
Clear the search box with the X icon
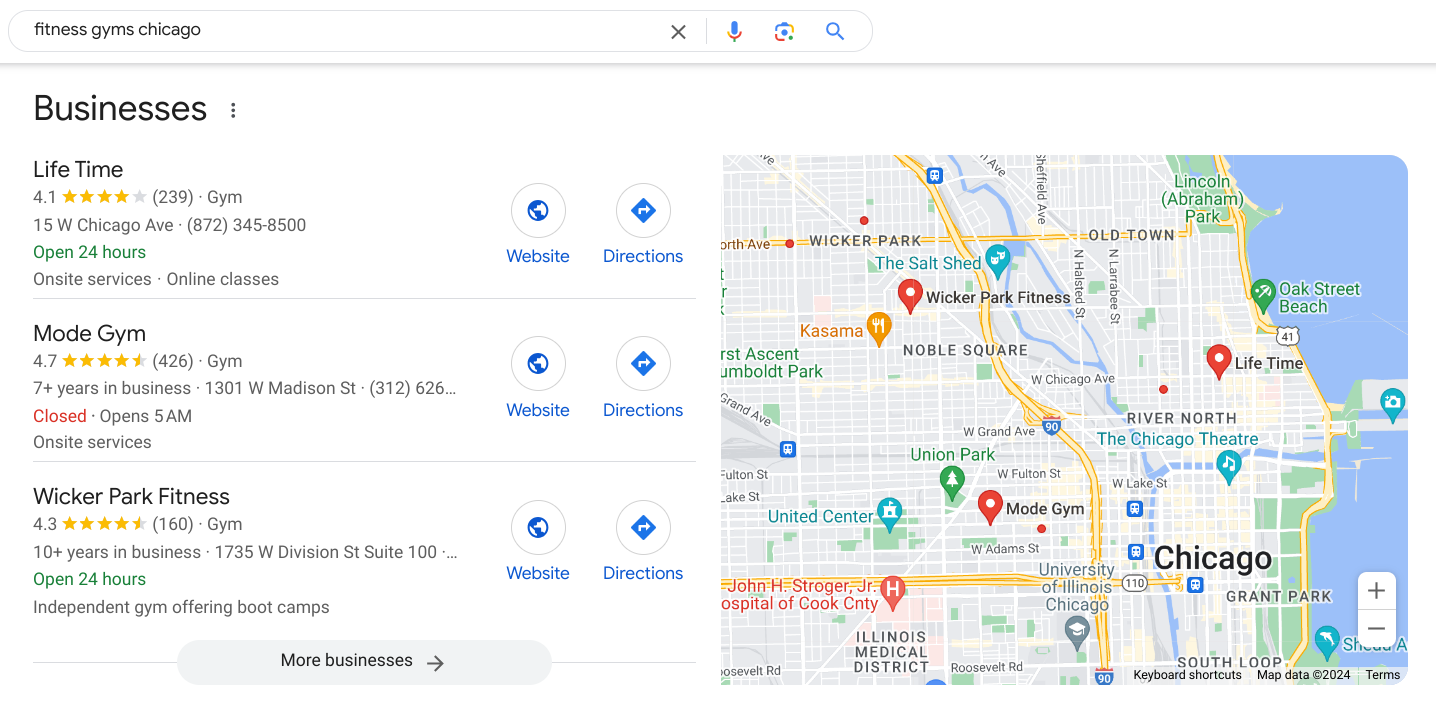[x=678, y=32]
